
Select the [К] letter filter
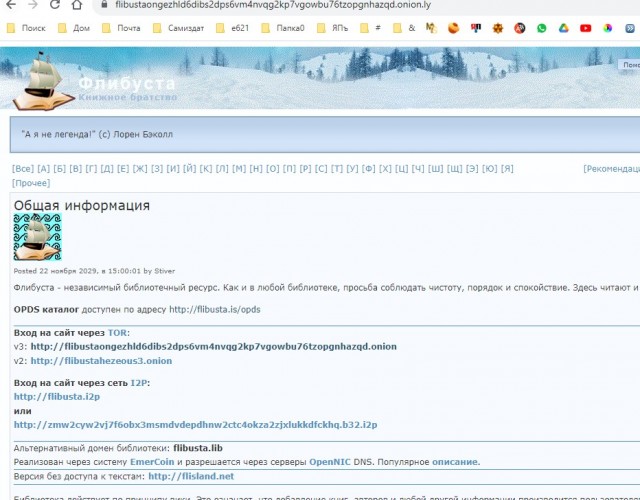(206, 169)
